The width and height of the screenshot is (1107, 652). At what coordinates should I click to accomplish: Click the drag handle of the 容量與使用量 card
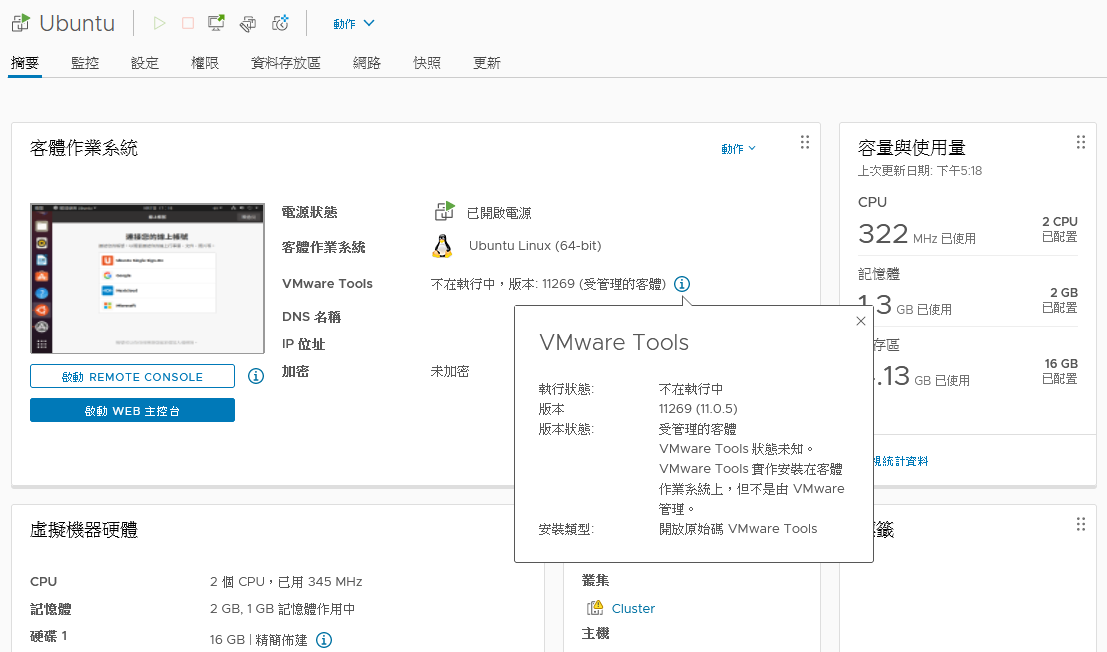(1081, 143)
